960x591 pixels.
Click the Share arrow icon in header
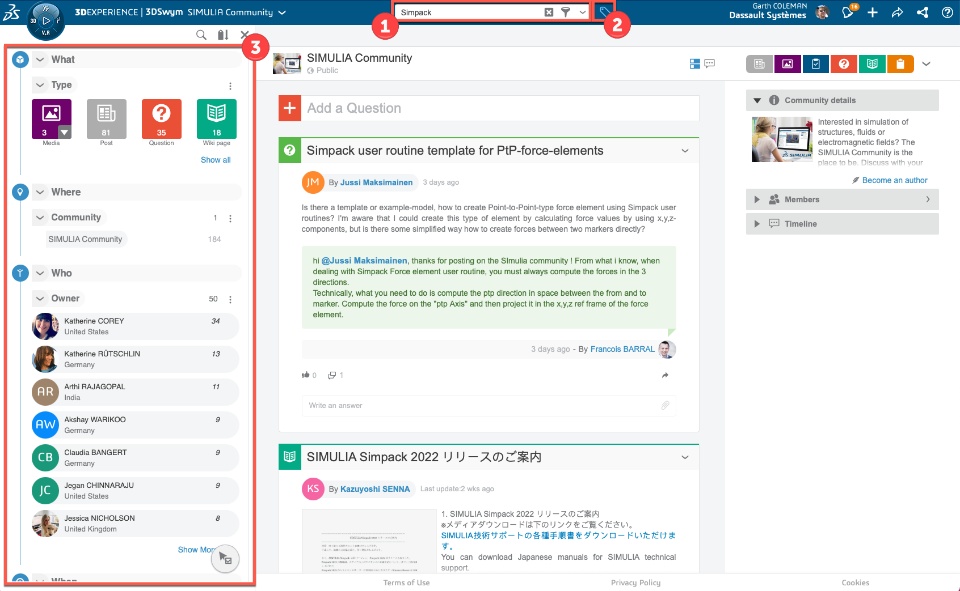pos(897,12)
